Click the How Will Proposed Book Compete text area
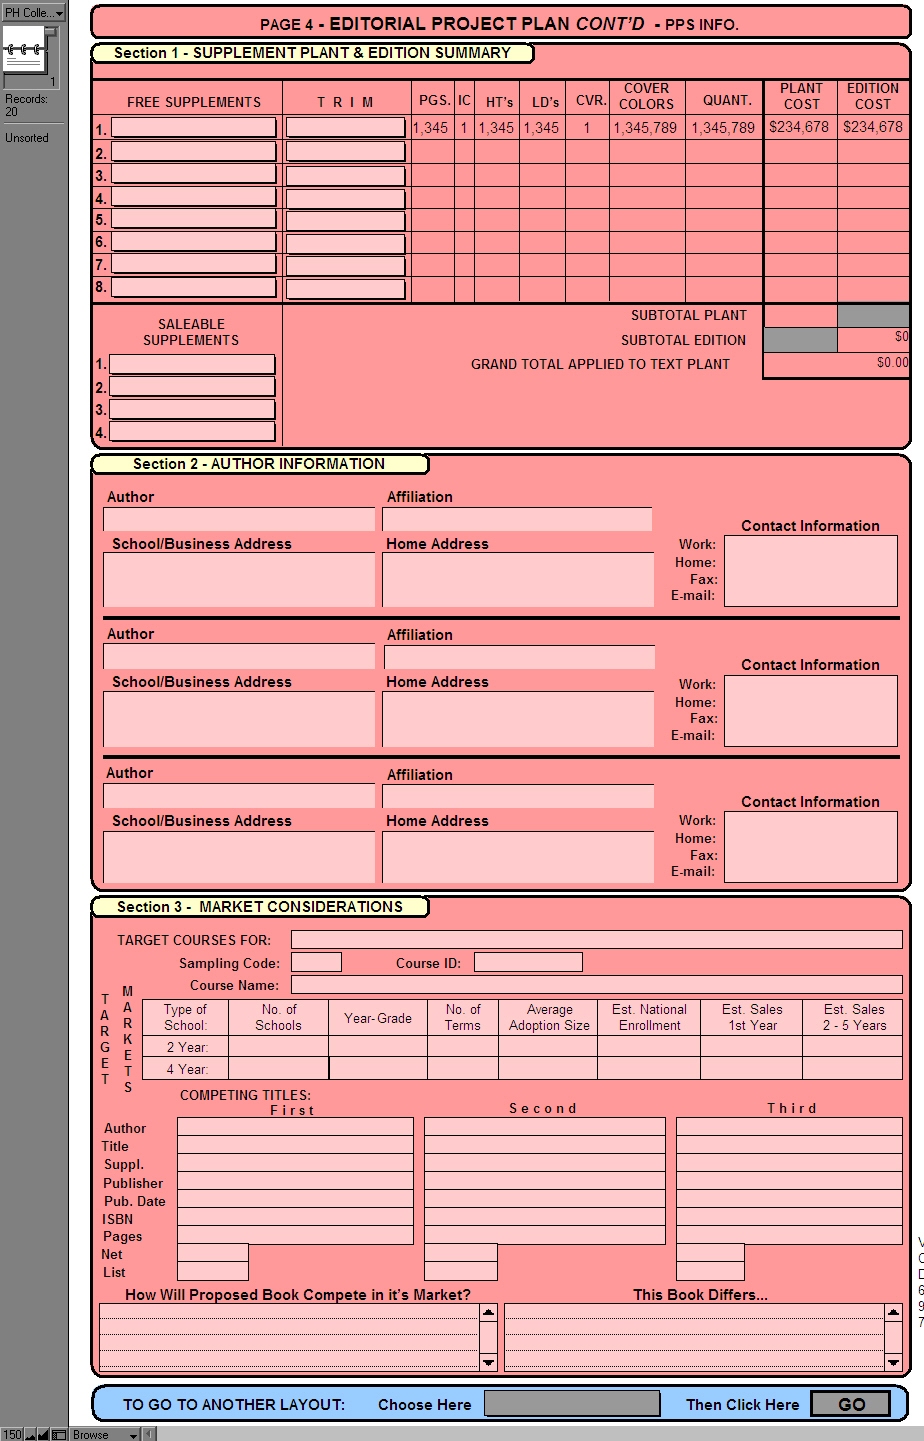Image resolution: width=924 pixels, height=1441 pixels. [289, 1337]
